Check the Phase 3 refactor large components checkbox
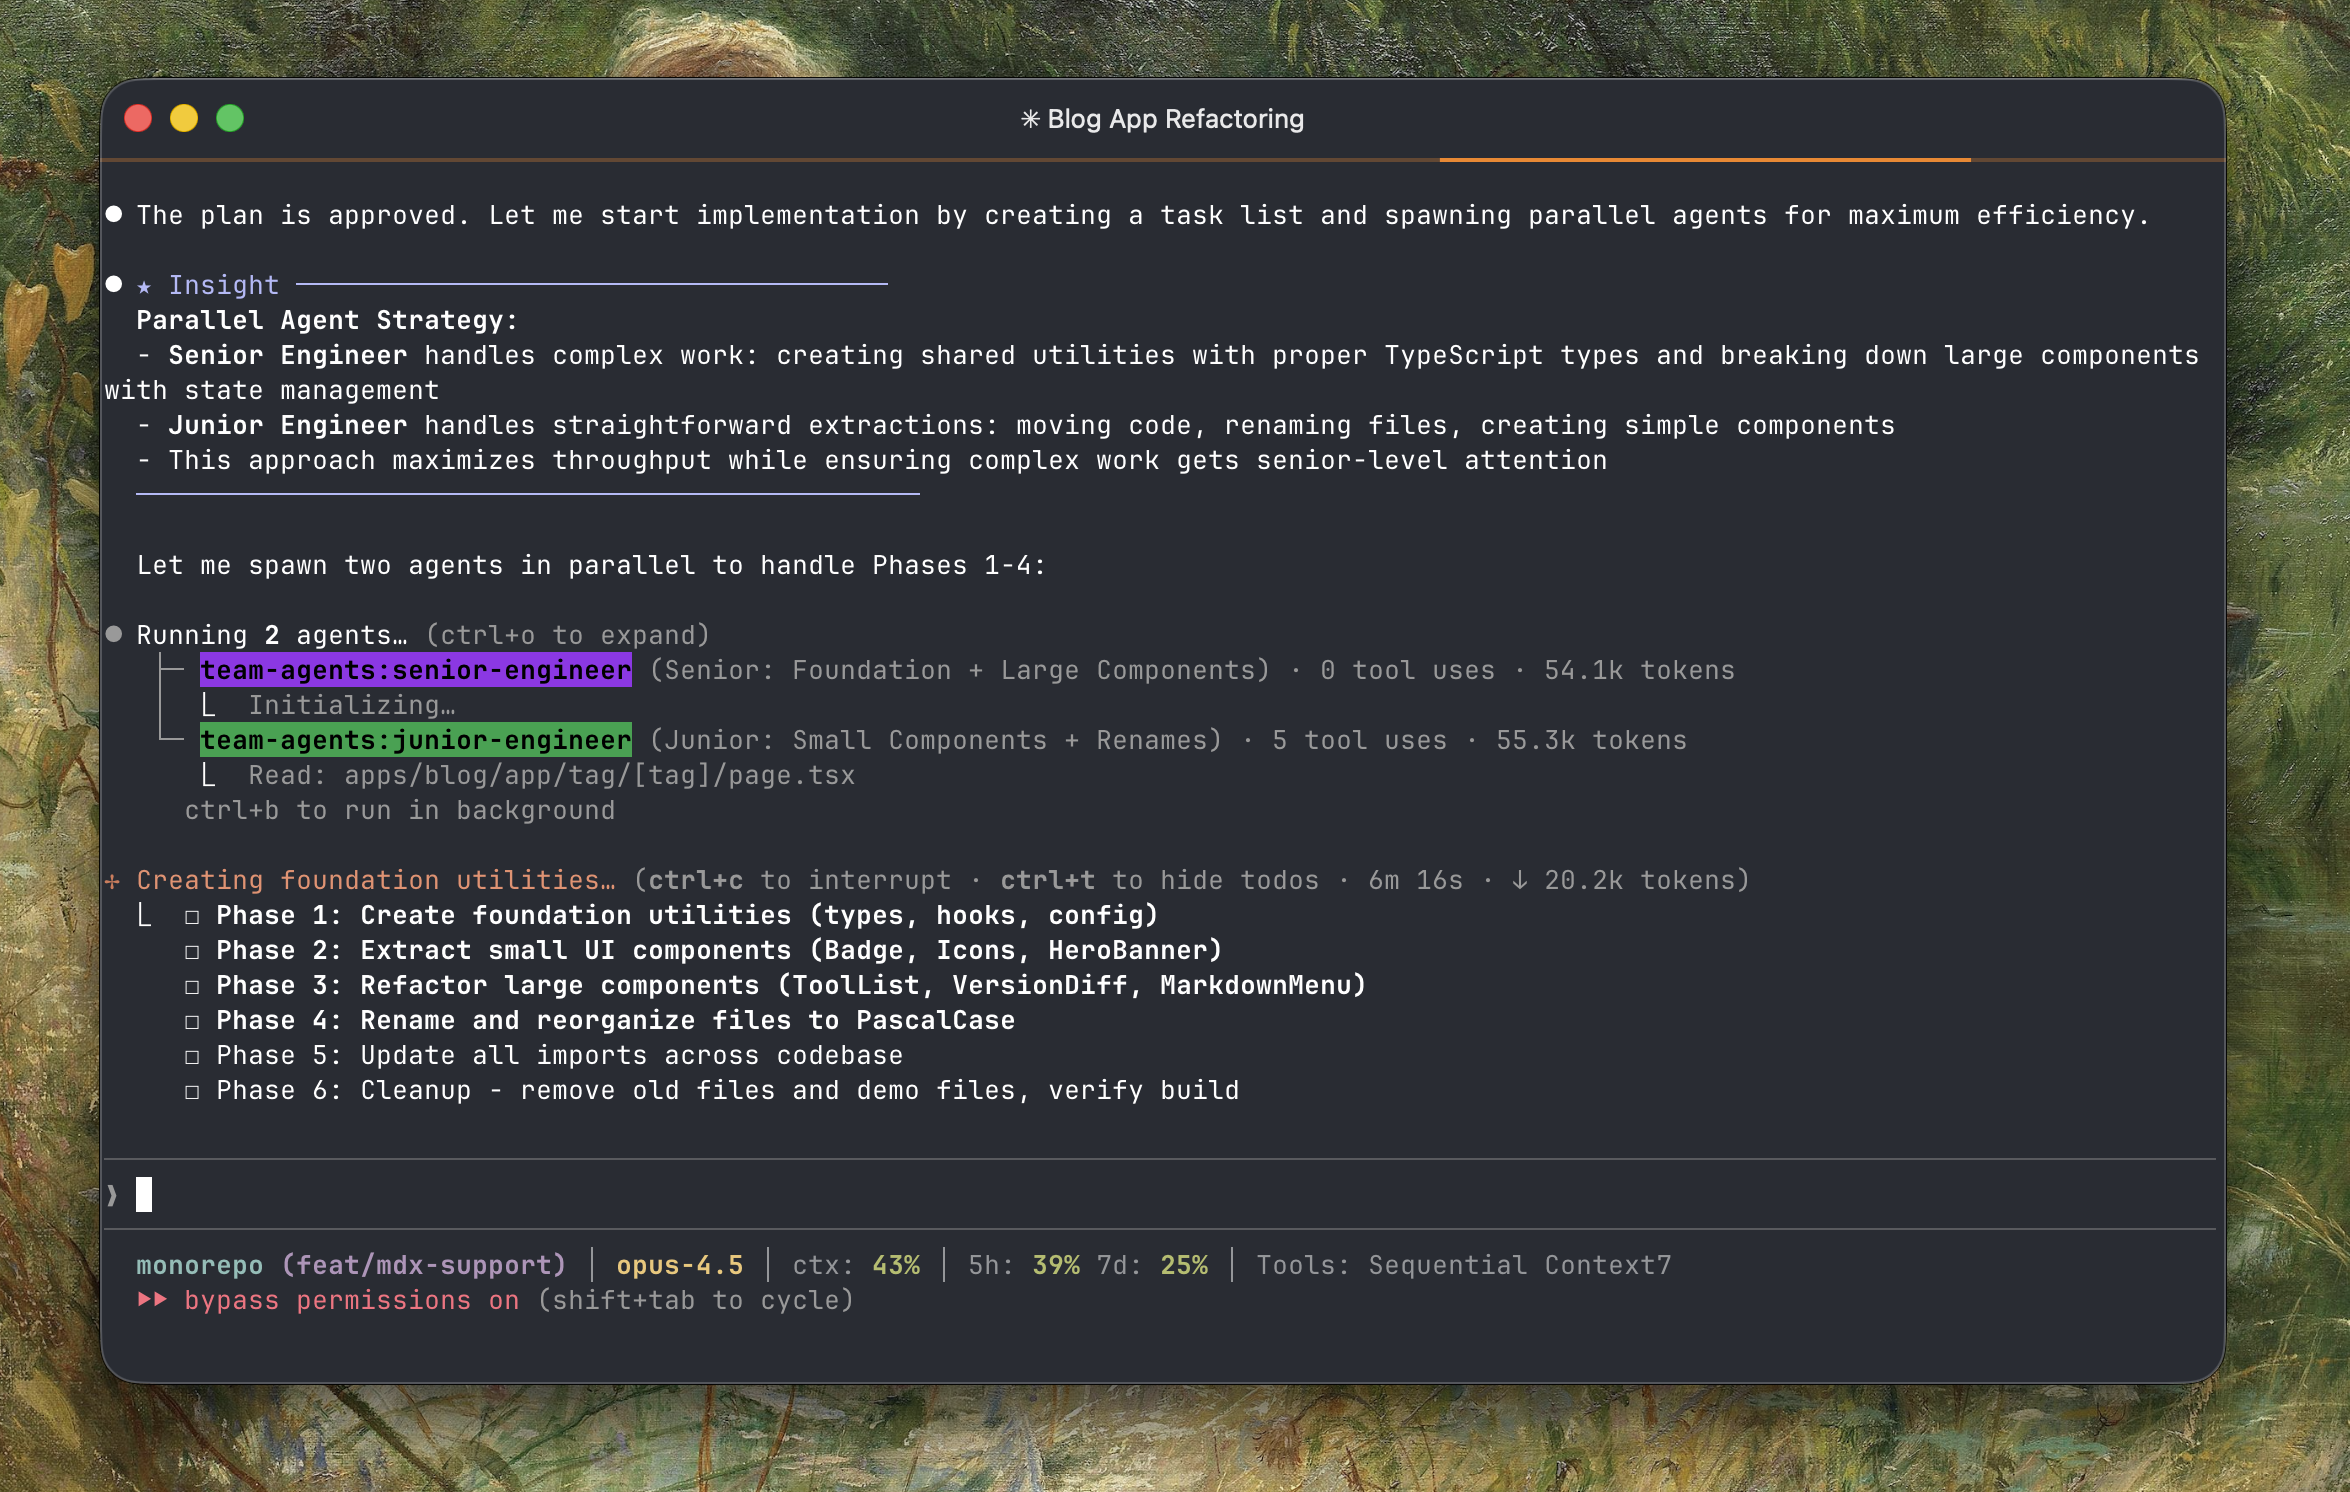The width and height of the screenshot is (2350, 1492). pos(192,987)
